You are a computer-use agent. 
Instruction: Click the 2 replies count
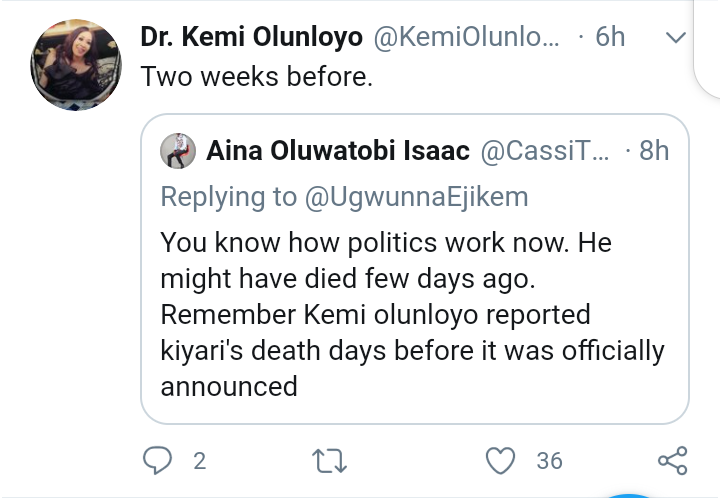(x=199, y=461)
